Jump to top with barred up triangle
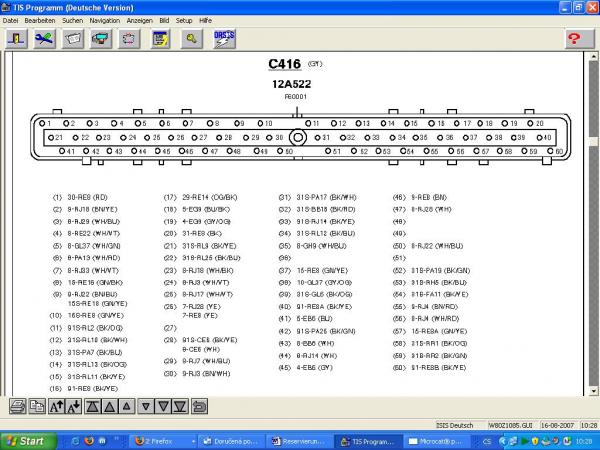This screenshot has height=450, width=600. (92, 405)
